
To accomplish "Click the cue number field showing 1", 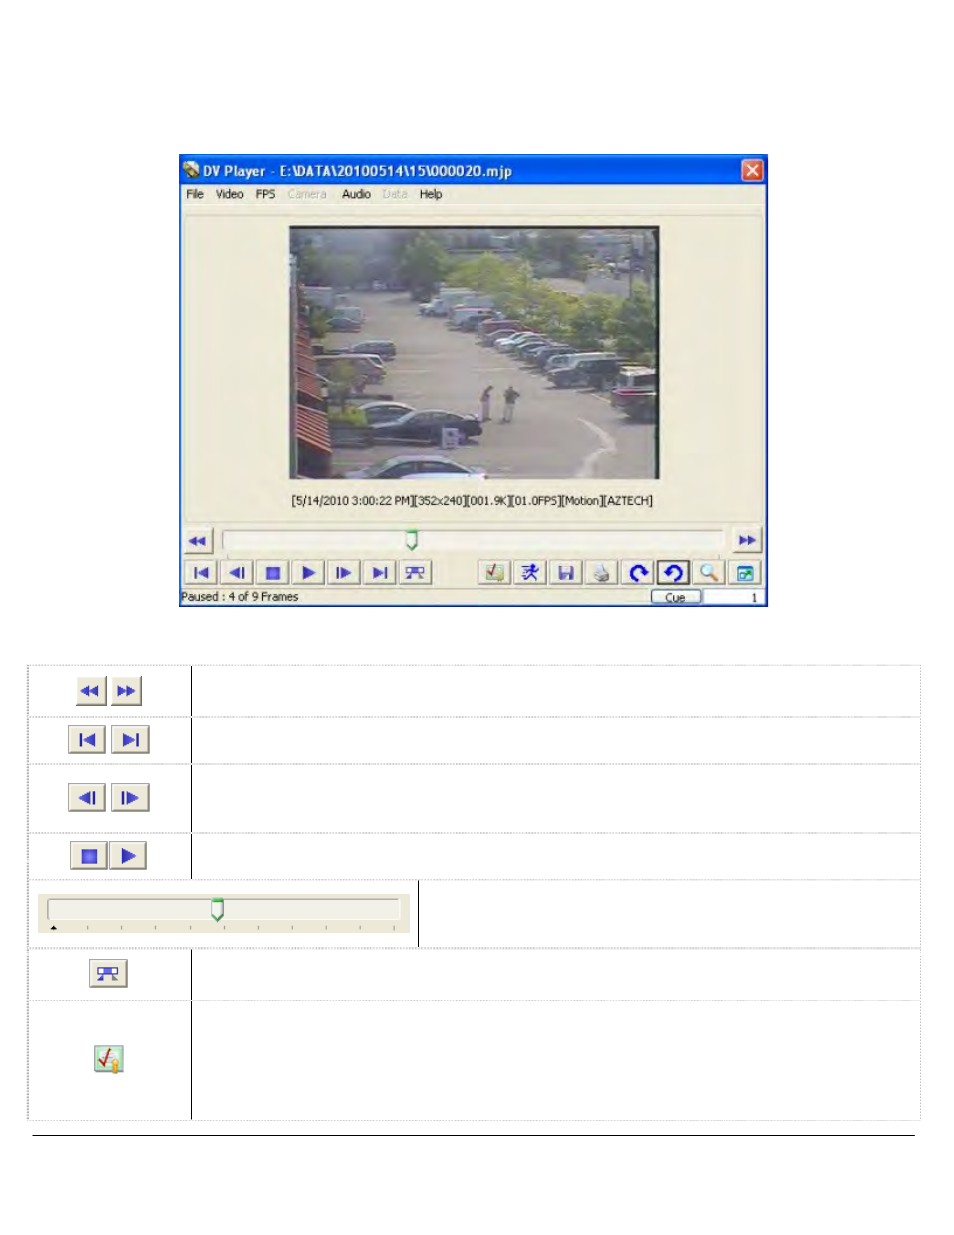I will (733, 597).
